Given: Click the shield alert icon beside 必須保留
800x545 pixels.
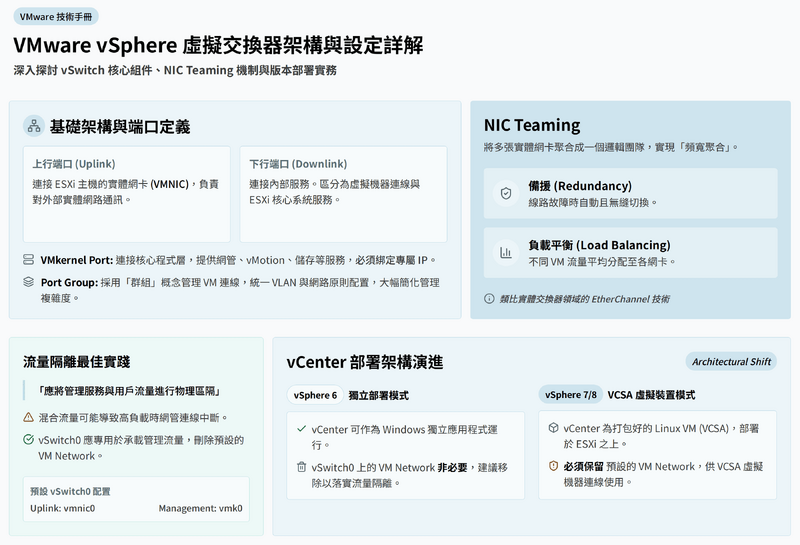Looking at the screenshot, I should (x=553, y=466).
